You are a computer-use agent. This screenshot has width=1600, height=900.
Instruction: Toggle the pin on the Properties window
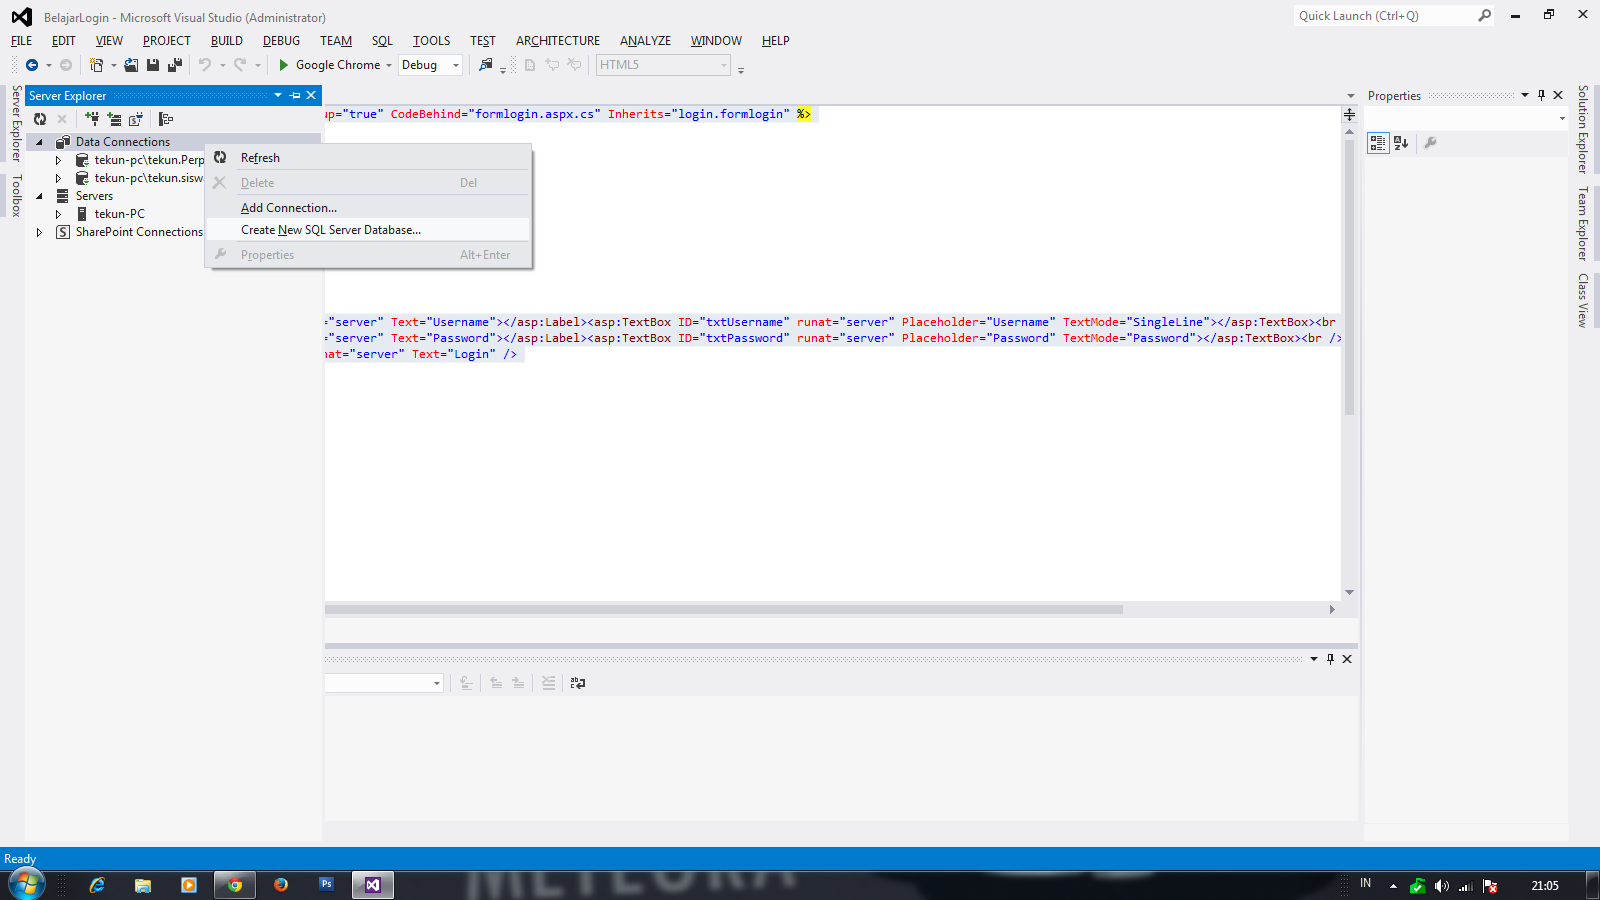(x=1541, y=95)
